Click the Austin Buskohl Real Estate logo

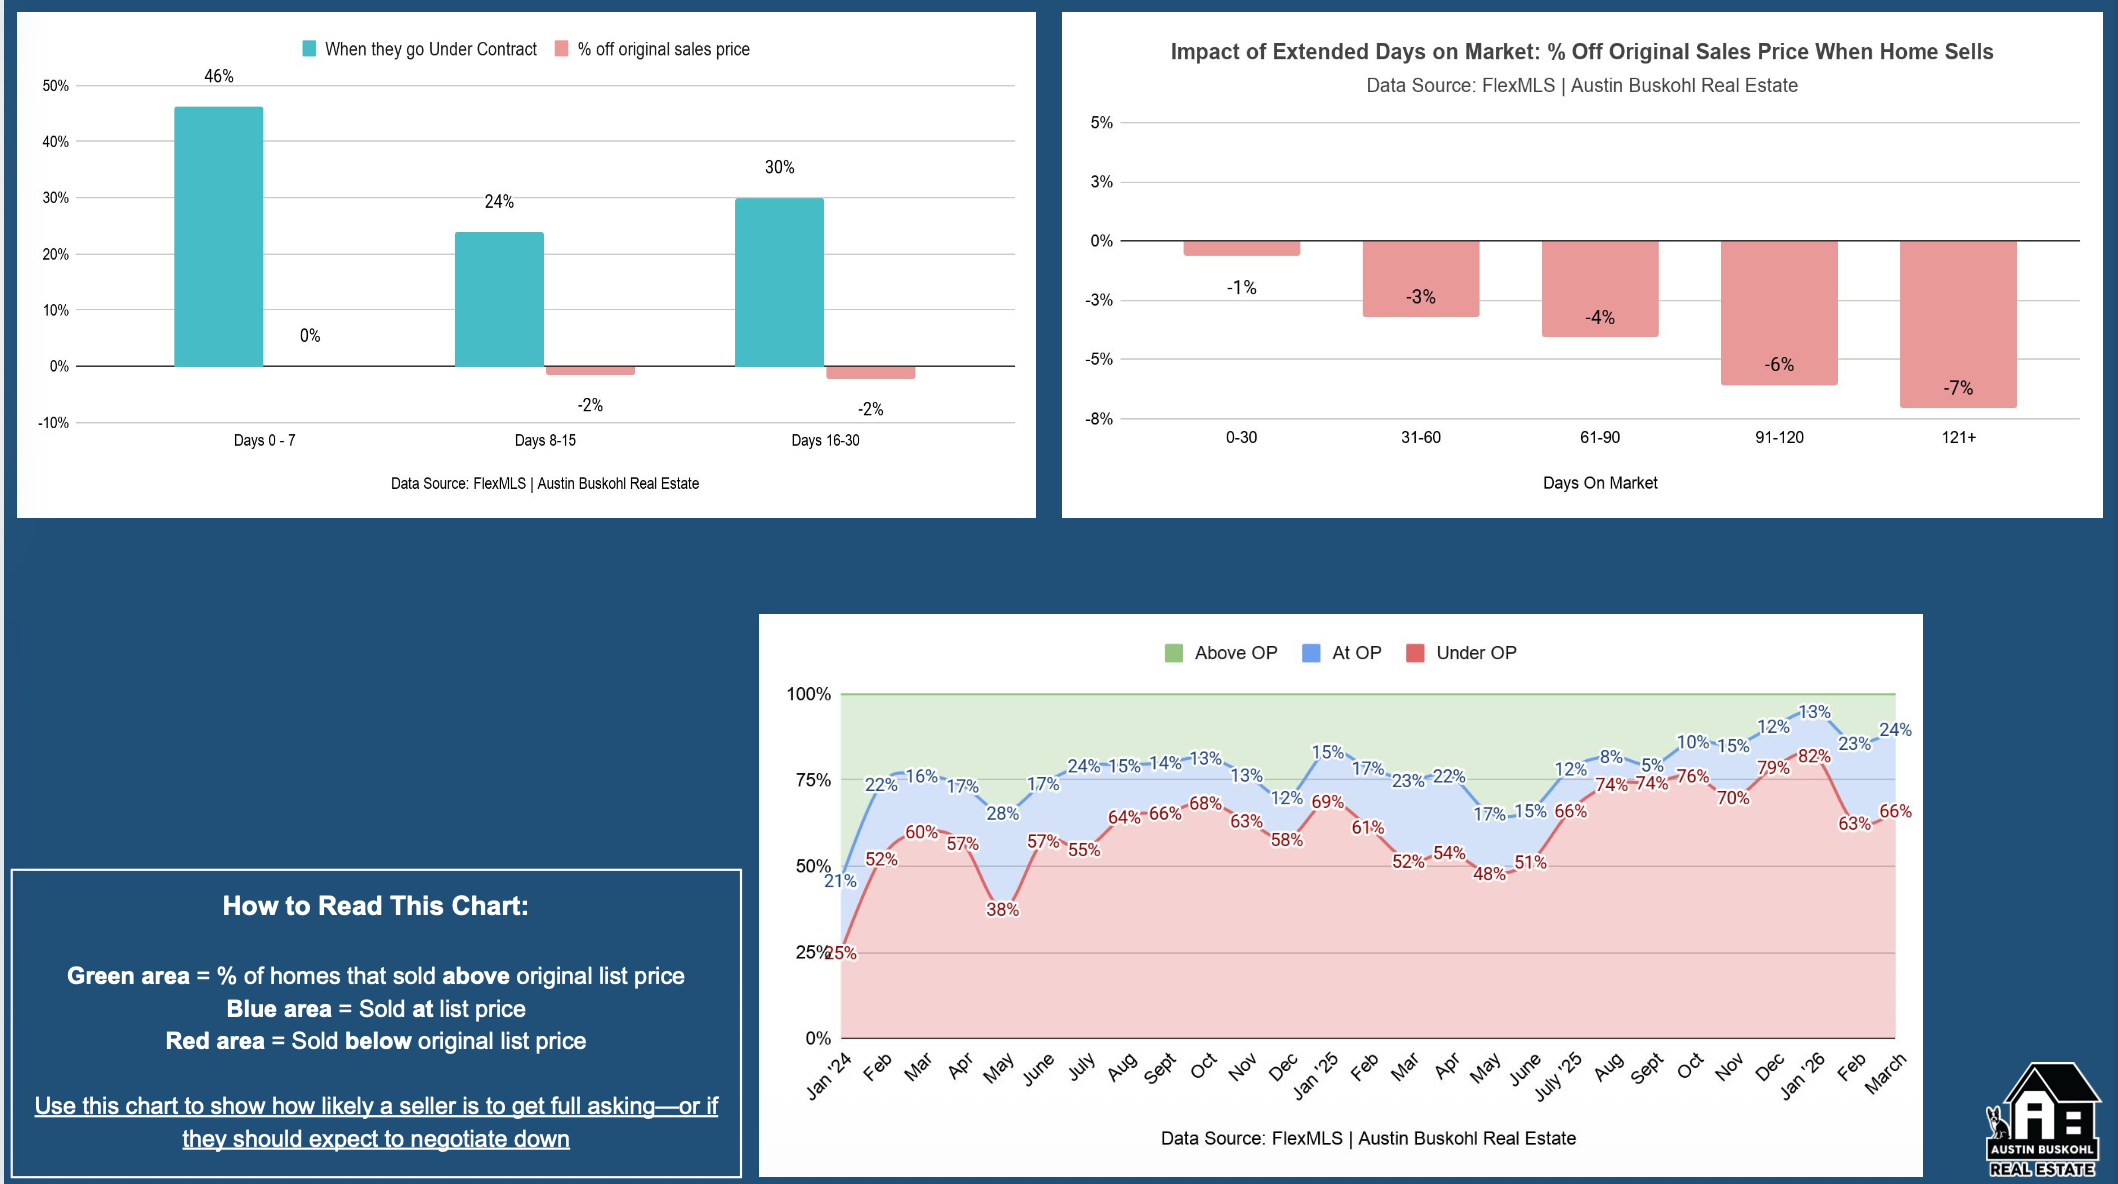2041,1121
